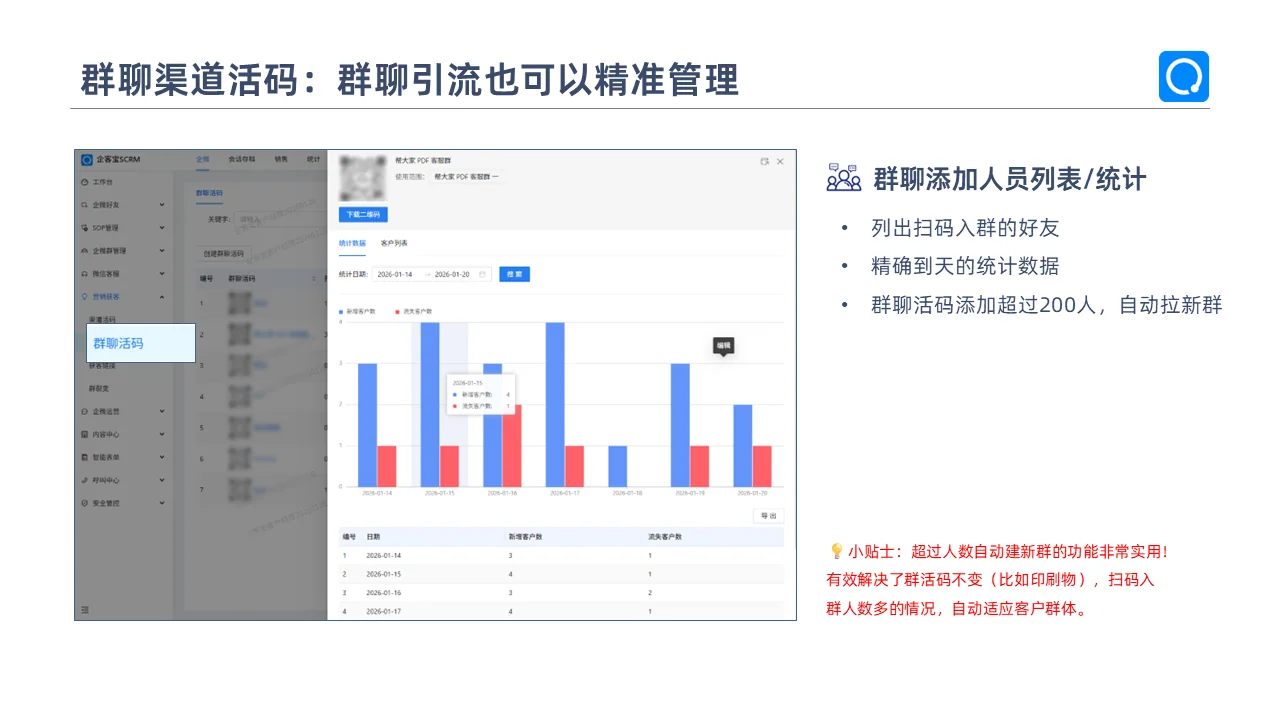Image resolution: width=1280 pixels, height=720 pixels.
Task: Click the 2026-01-18 x-axis label
Action: click(x=627, y=493)
